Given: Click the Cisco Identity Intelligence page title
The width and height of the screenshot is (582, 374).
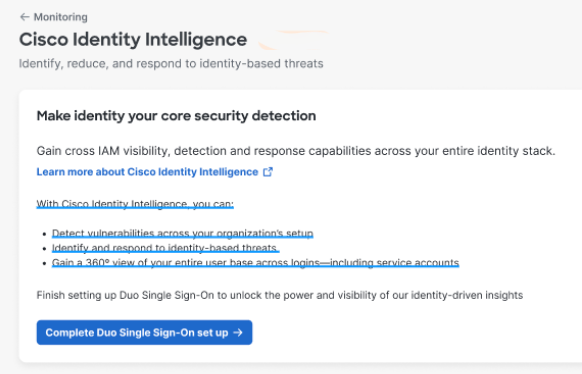Looking at the screenshot, I should tap(133, 40).
